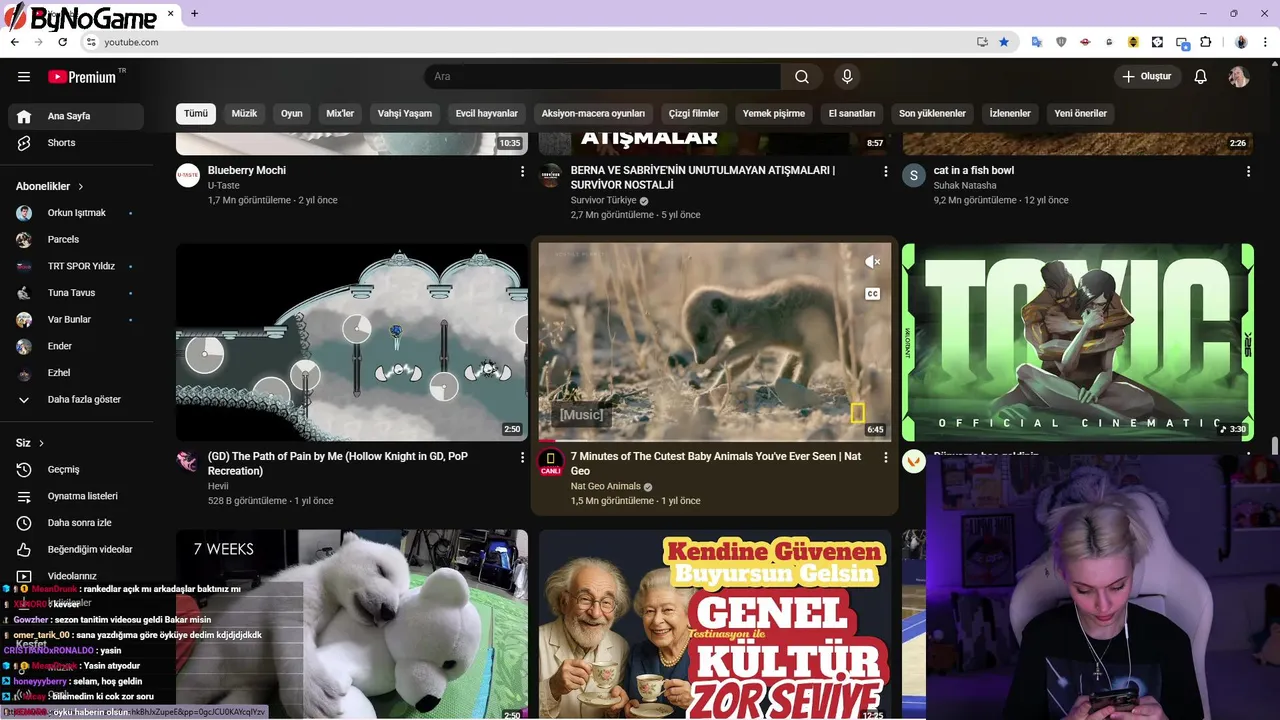Click the browser back arrow

tap(14, 42)
